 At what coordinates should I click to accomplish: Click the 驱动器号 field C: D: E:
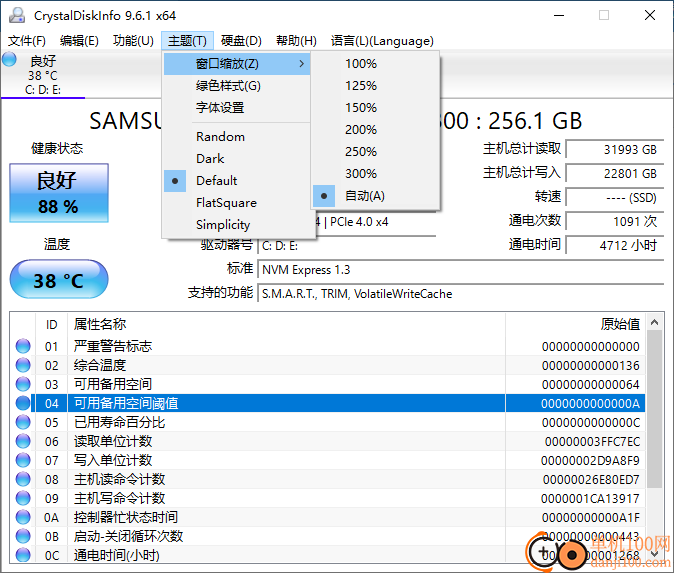[x=346, y=246]
